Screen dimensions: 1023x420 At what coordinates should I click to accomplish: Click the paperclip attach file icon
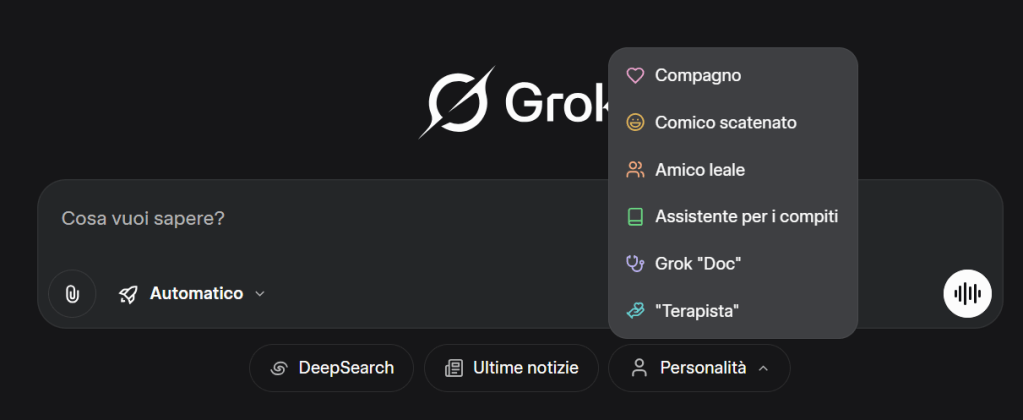pos(72,294)
